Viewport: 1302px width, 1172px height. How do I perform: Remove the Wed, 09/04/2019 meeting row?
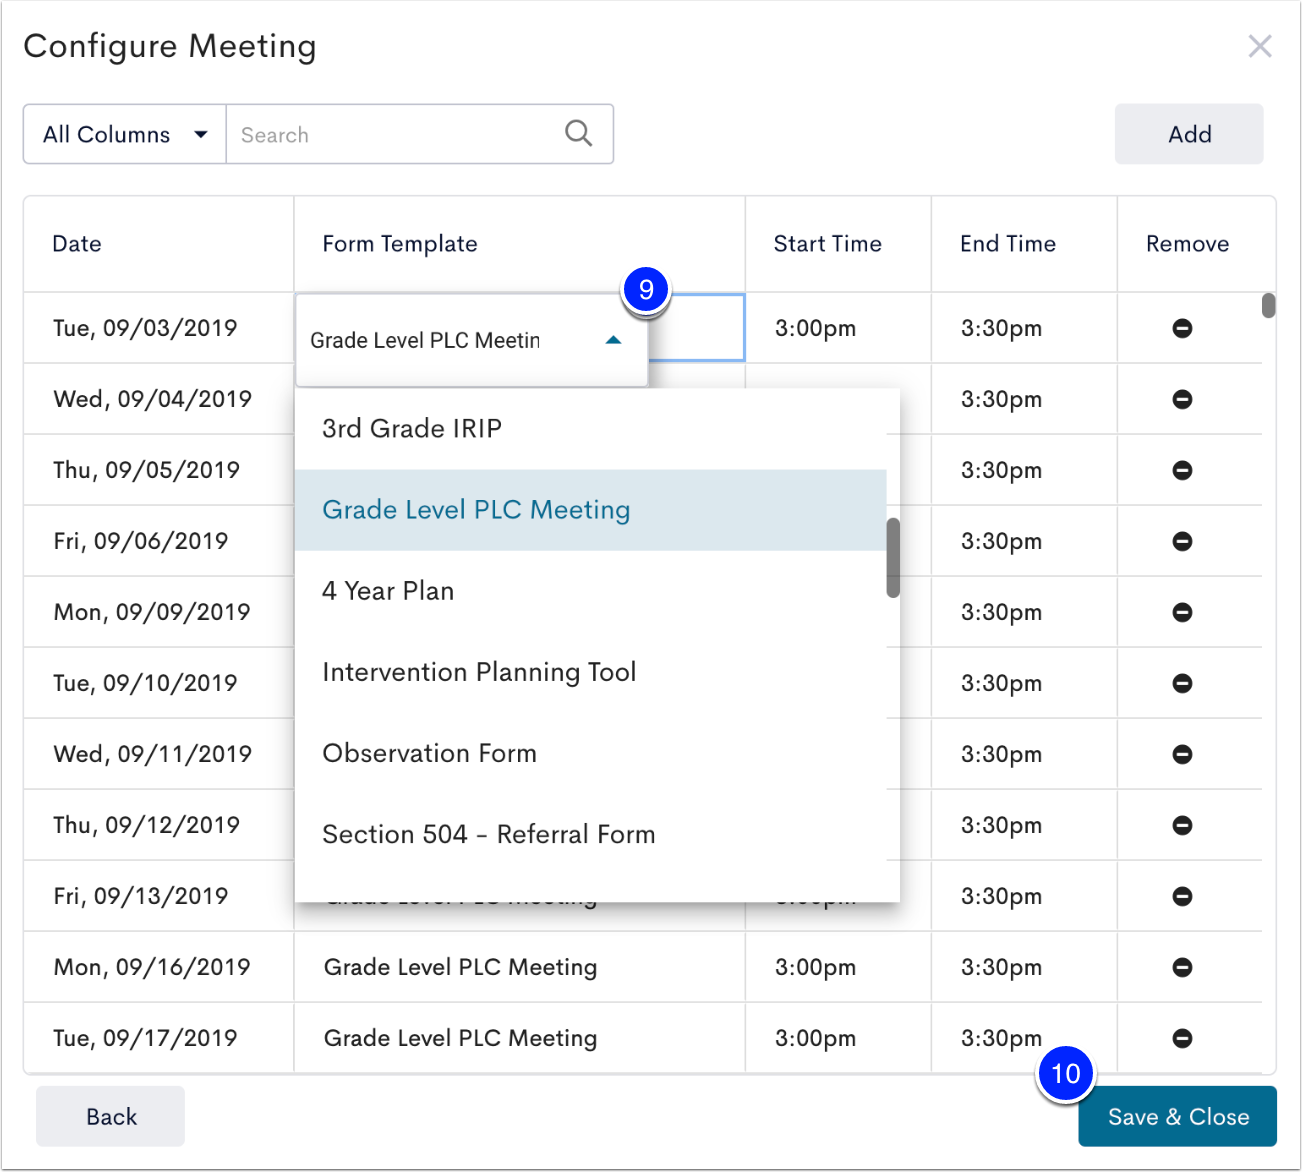pos(1182,399)
